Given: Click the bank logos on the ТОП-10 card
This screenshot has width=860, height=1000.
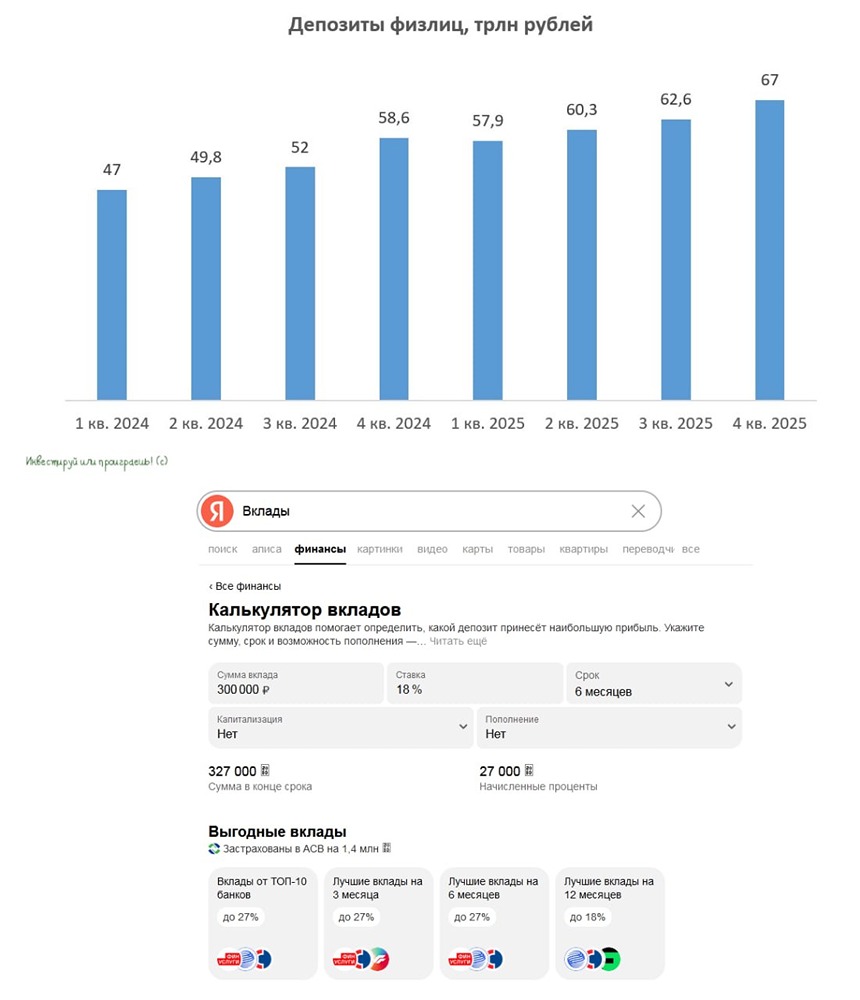Looking at the screenshot, I should click(244, 960).
